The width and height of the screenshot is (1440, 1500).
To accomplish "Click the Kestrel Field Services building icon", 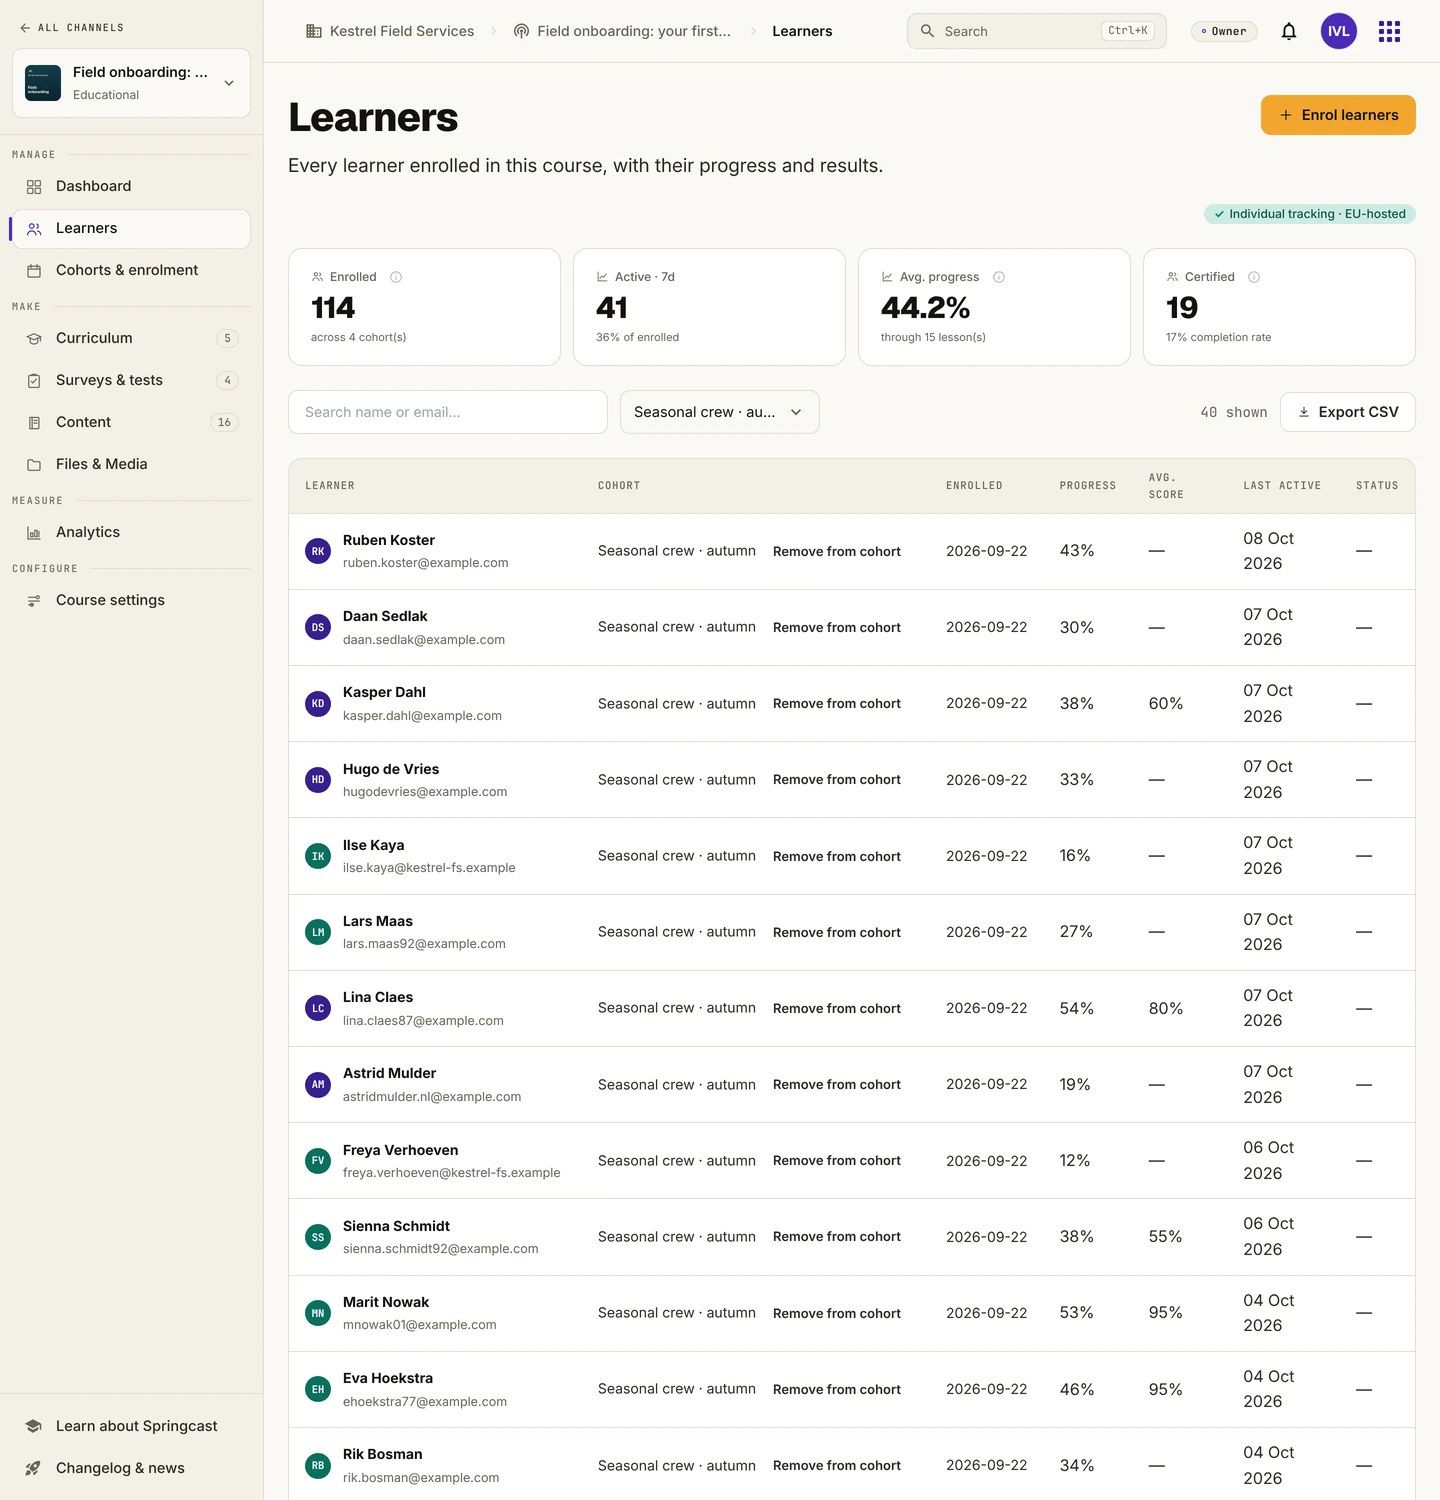I will tap(313, 31).
